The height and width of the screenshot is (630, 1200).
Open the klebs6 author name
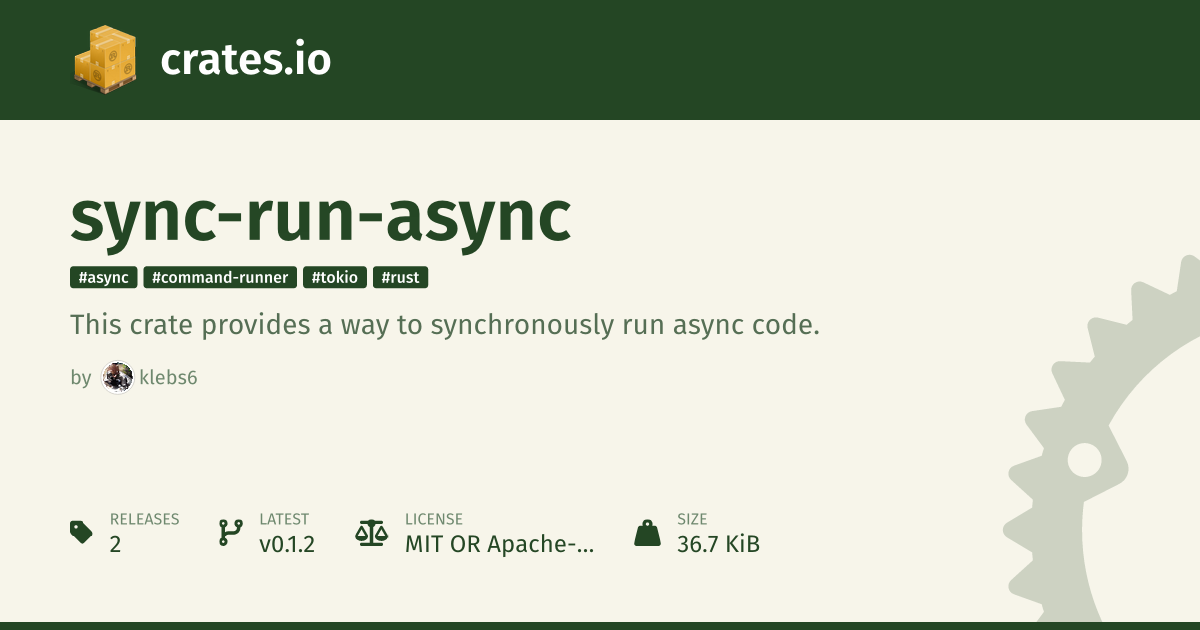pos(168,378)
